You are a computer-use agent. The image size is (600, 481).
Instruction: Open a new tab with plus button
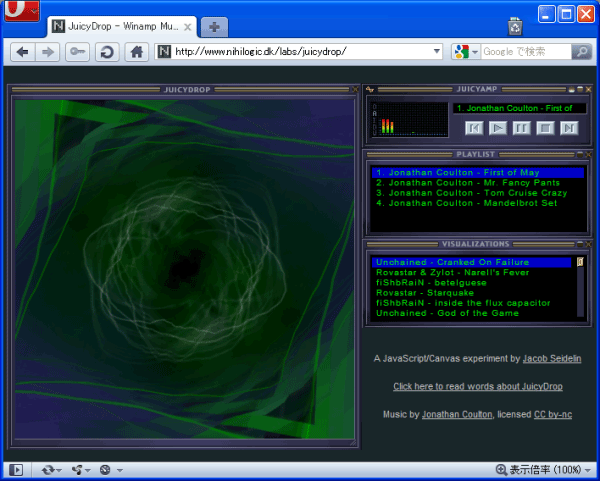pos(214,27)
